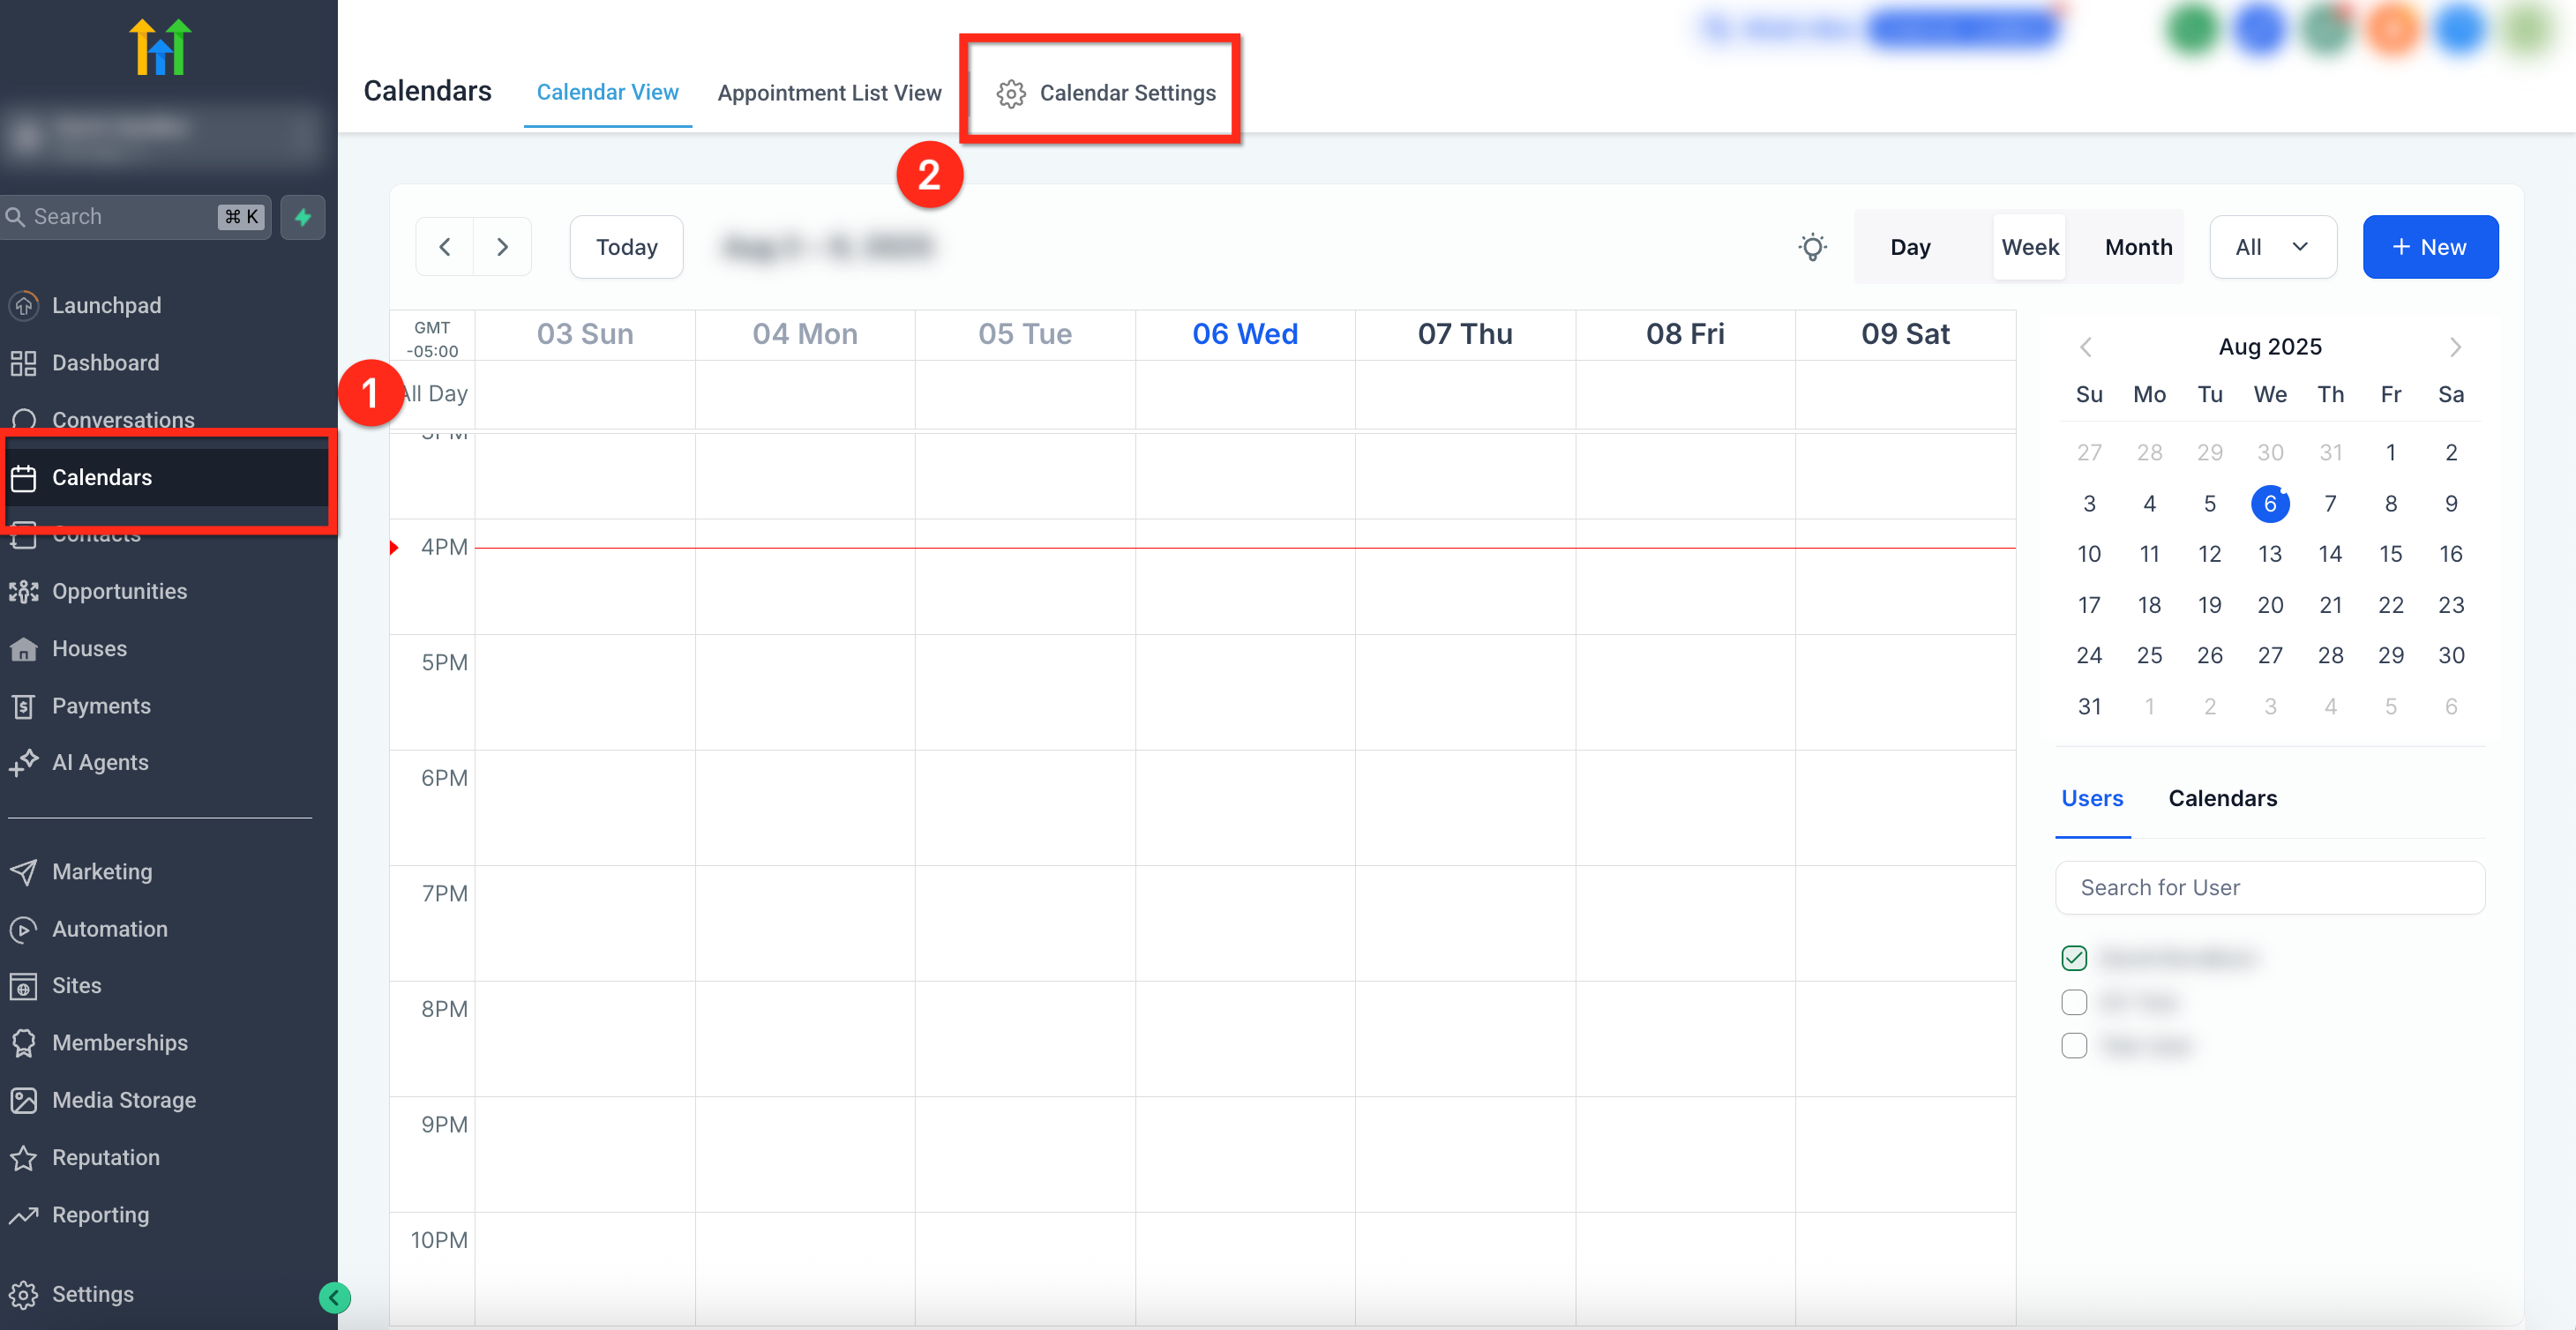Switch to Appointment List View tab
The height and width of the screenshot is (1330, 2576).
tap(829, 93)
